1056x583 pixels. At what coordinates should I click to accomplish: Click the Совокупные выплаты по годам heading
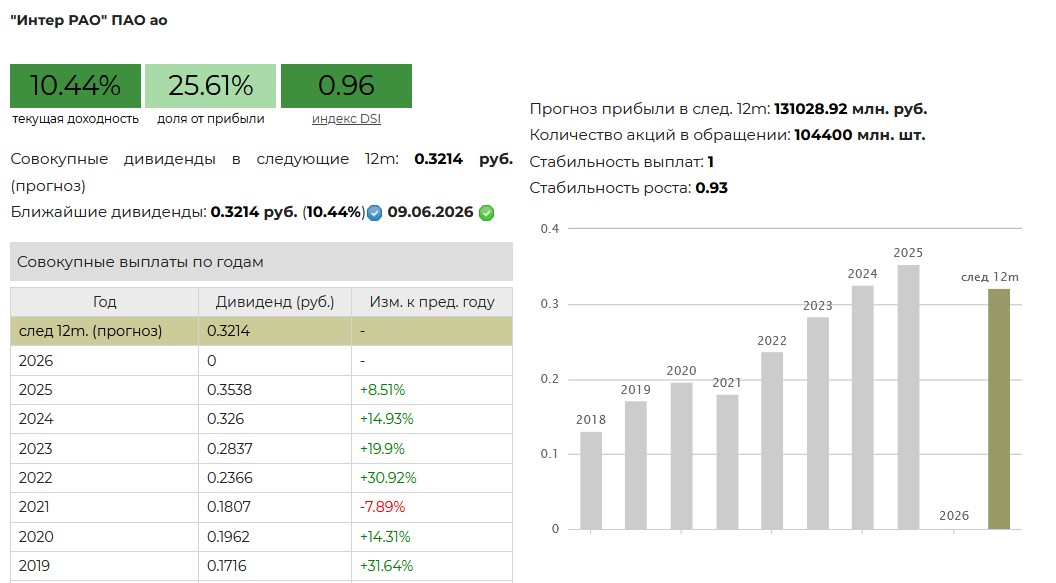(140, 262)
